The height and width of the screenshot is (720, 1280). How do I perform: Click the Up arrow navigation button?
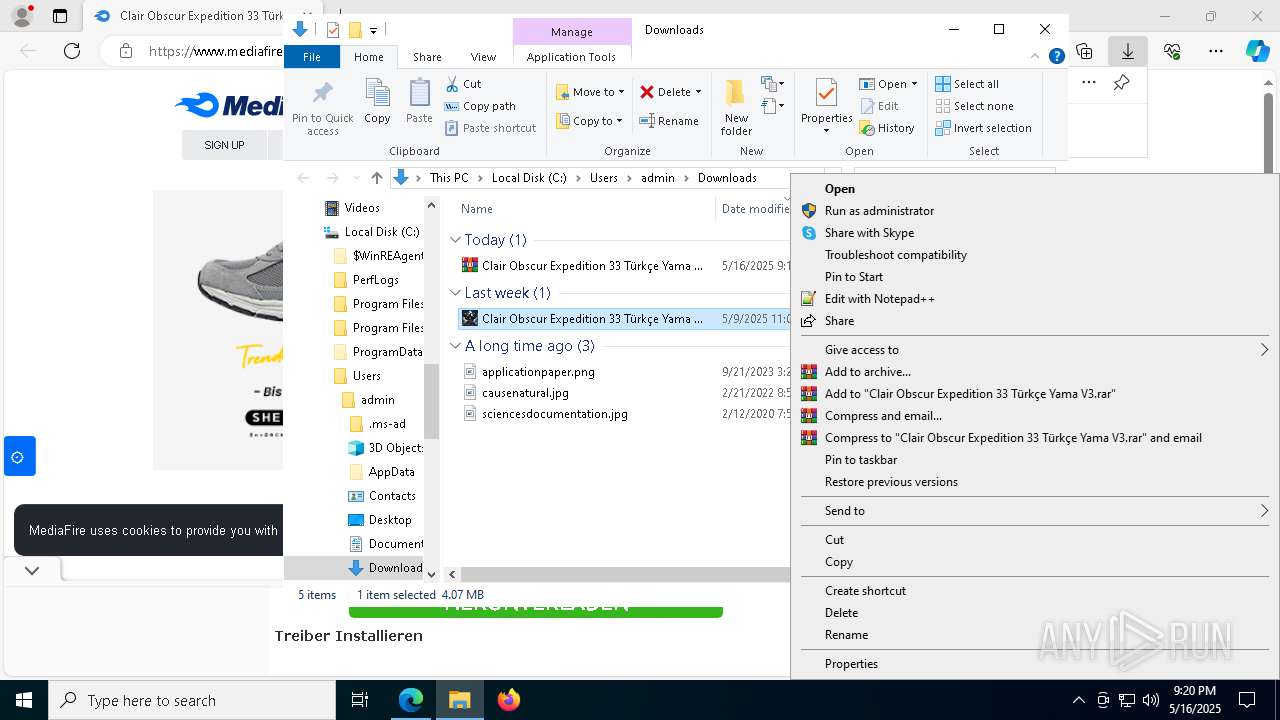(376, 178)
